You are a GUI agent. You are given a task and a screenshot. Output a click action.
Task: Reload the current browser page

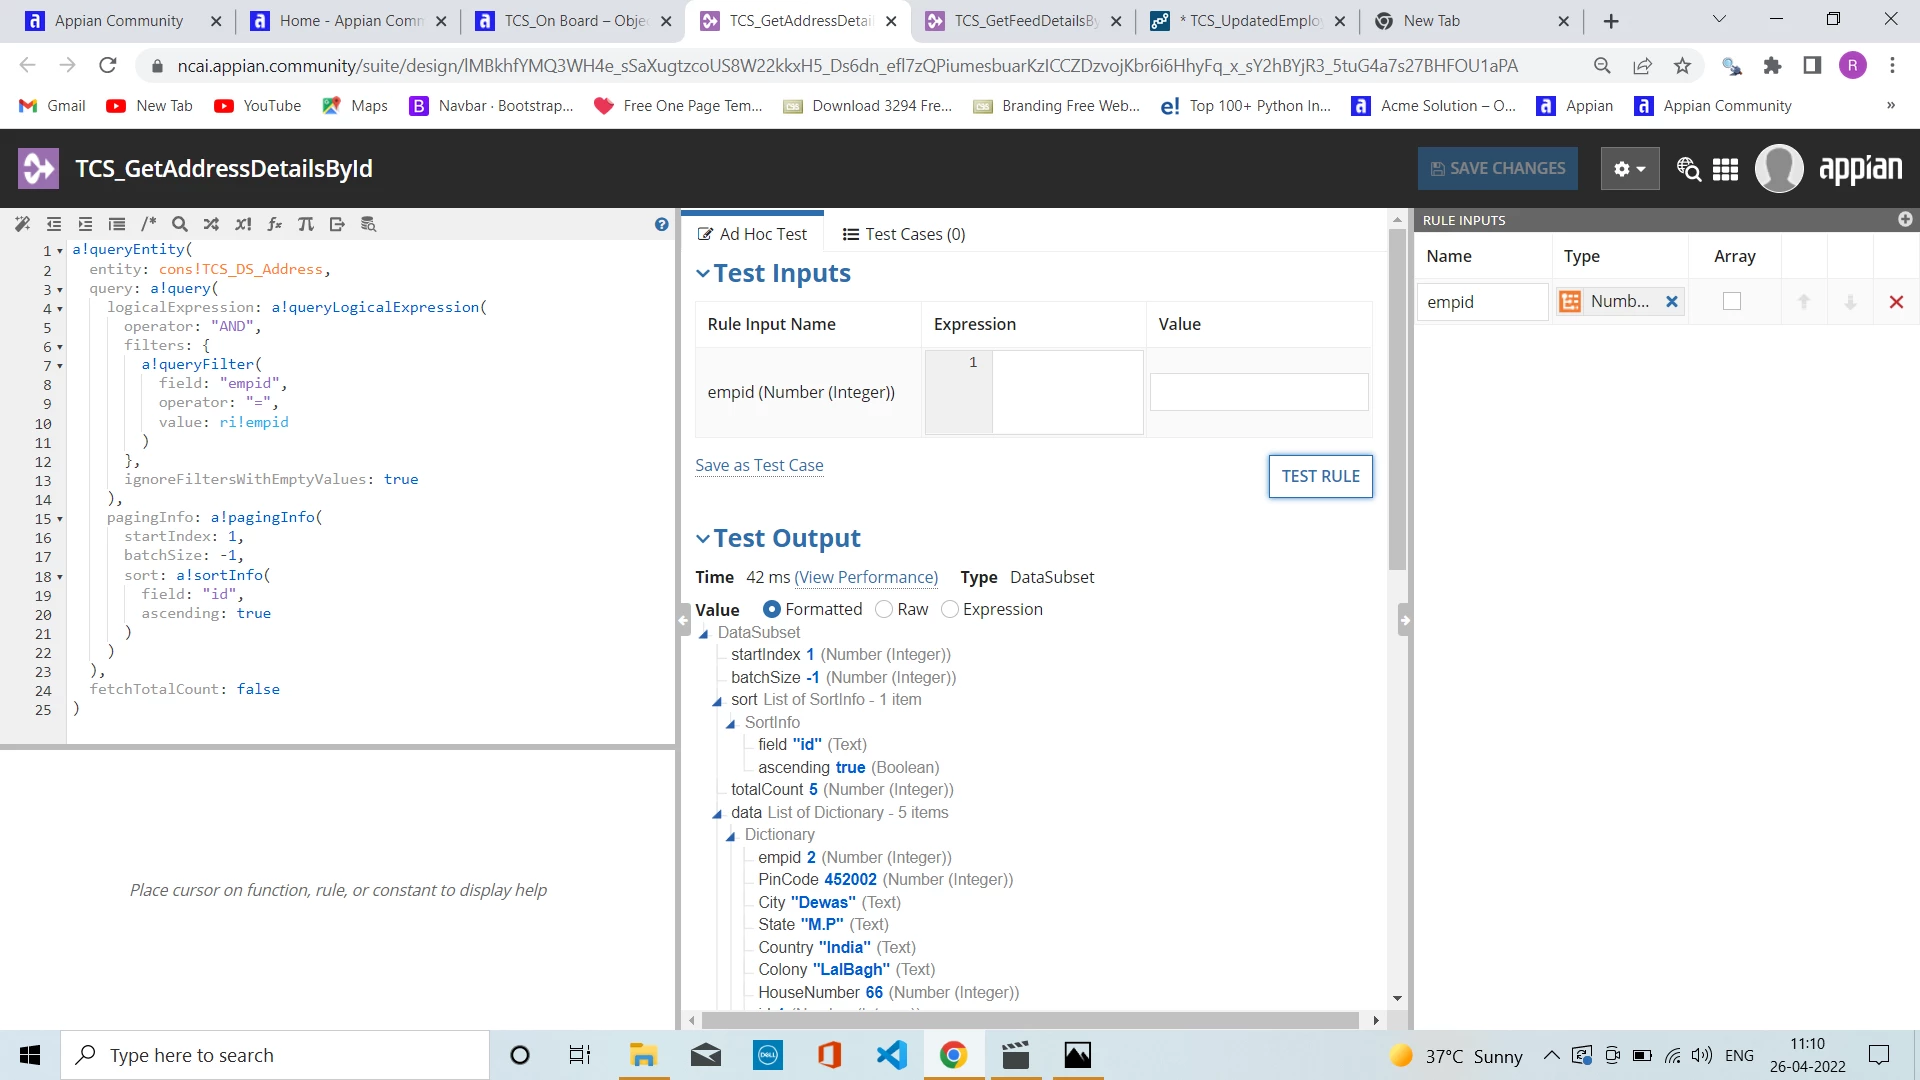click(x=108, y=66)
